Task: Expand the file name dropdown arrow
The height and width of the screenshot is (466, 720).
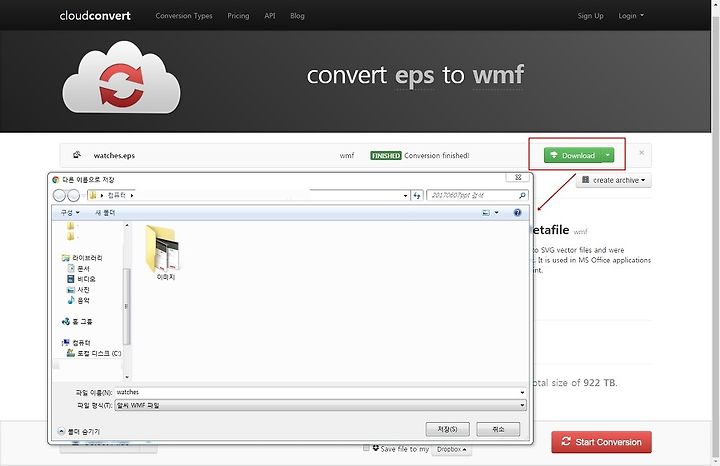Action: [522, 393]
